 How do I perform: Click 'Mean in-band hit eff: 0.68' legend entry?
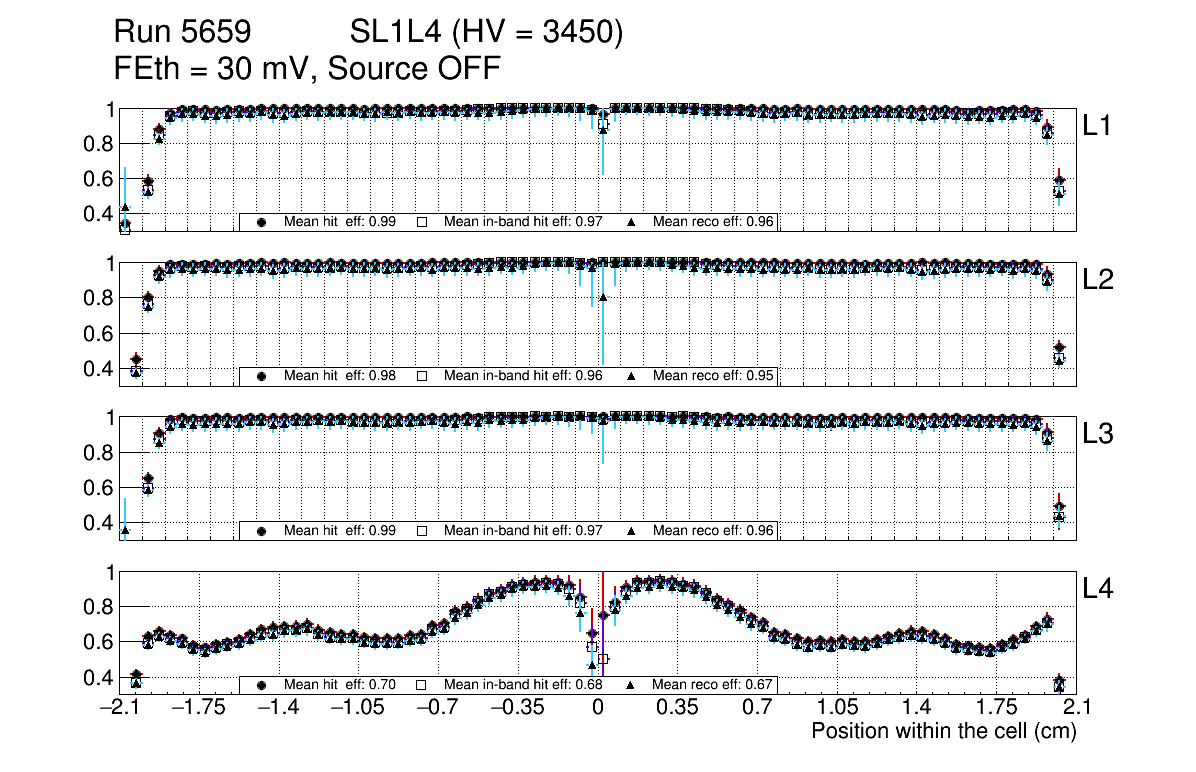(x=522, y=686)
